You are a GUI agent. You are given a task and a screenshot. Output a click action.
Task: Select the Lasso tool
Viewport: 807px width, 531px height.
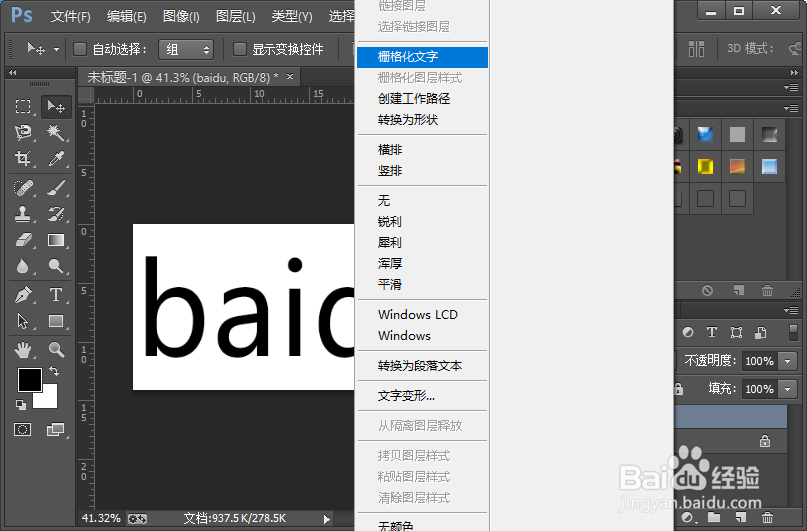(23, 133)
